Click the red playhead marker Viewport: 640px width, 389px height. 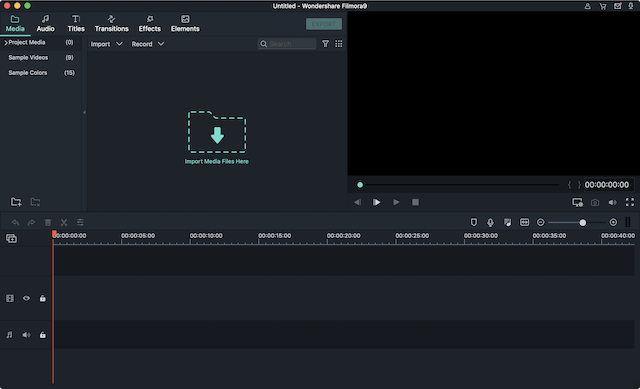[54, 234]
